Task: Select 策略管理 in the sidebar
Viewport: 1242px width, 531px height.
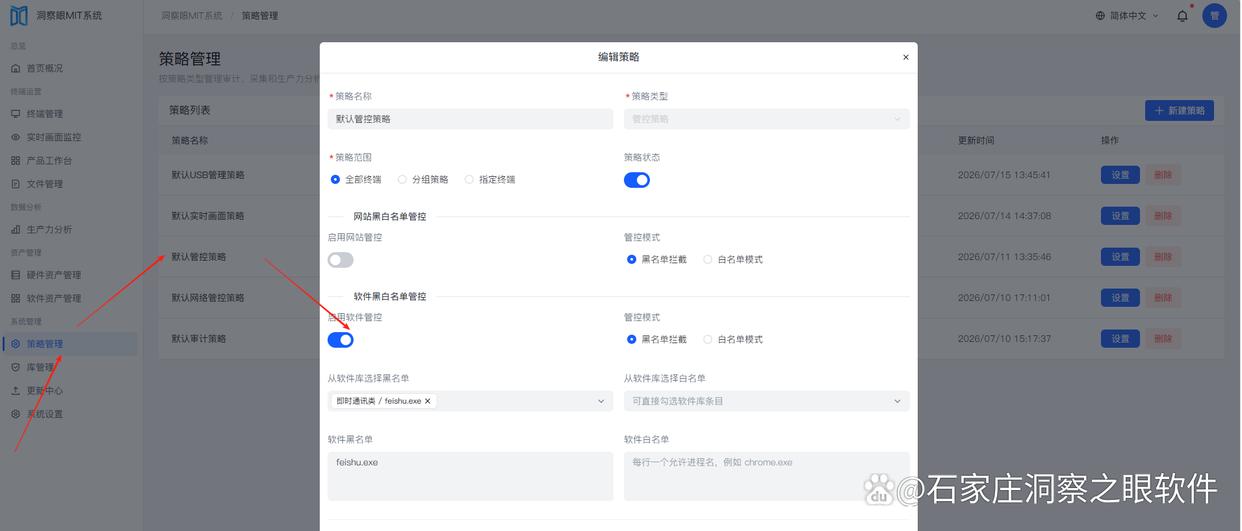Action: [70, 344]
